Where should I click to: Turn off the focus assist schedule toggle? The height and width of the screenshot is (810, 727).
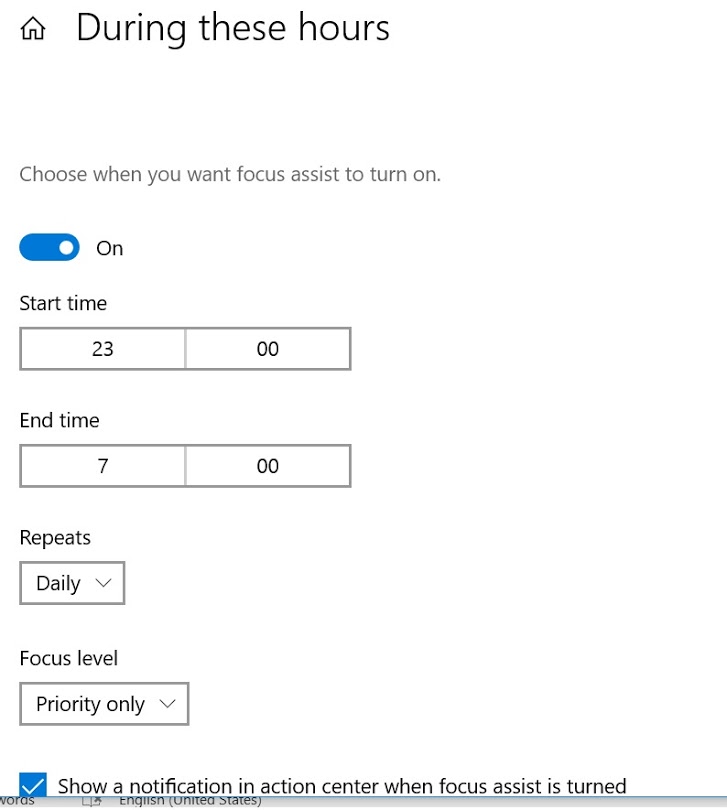click(49, 248)
